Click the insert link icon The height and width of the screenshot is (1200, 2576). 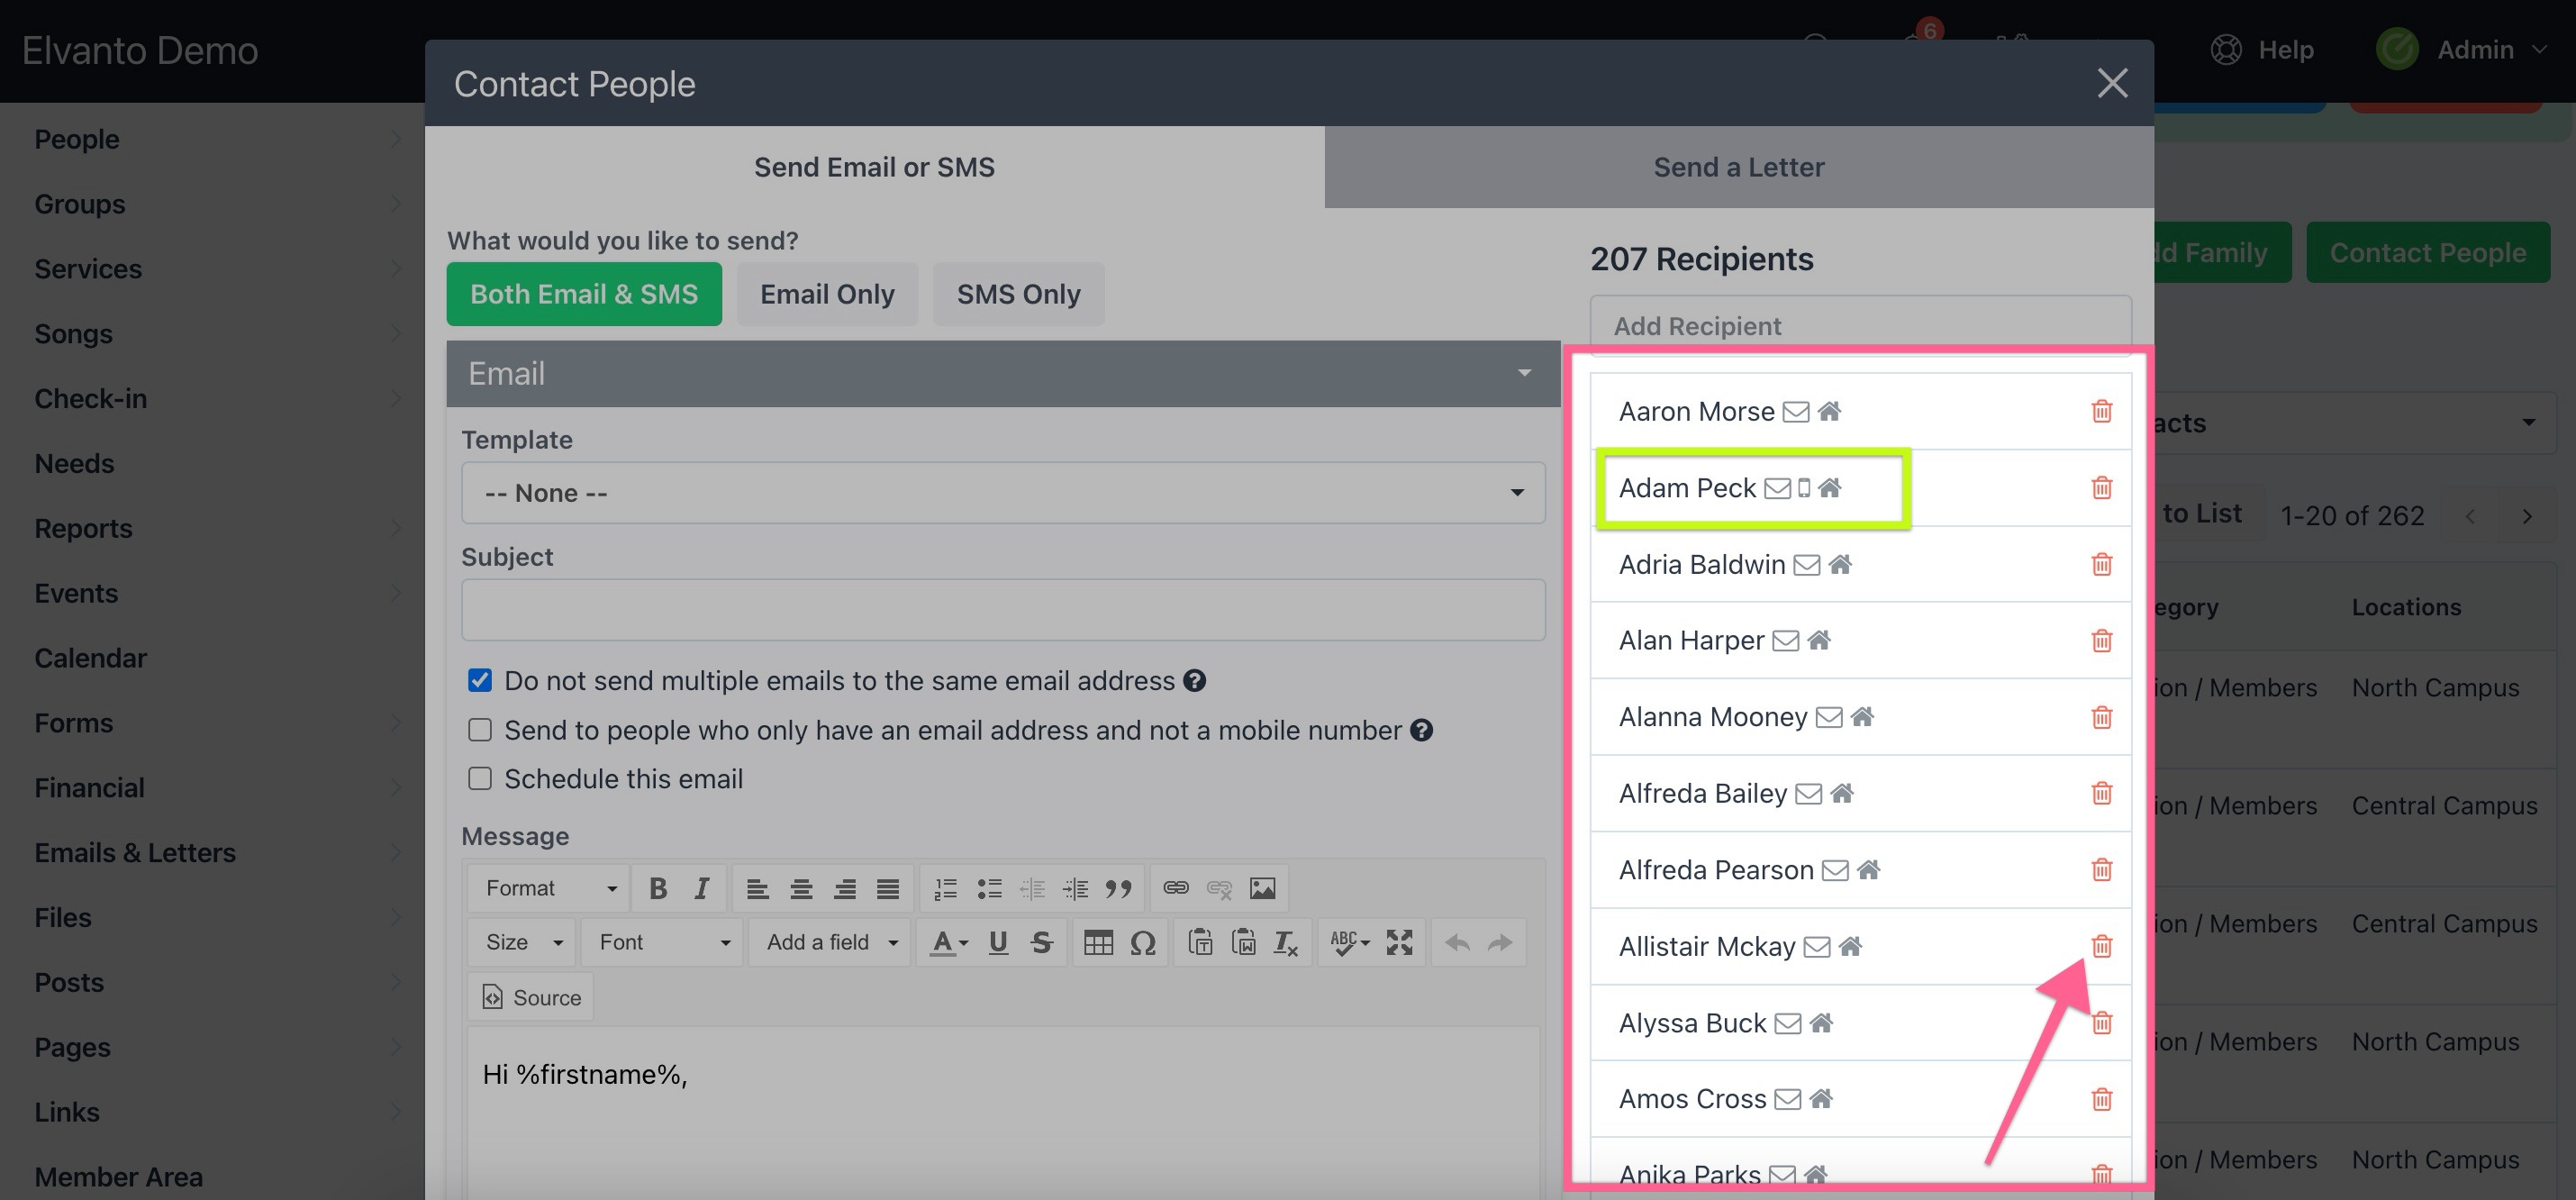point(1176,888)
